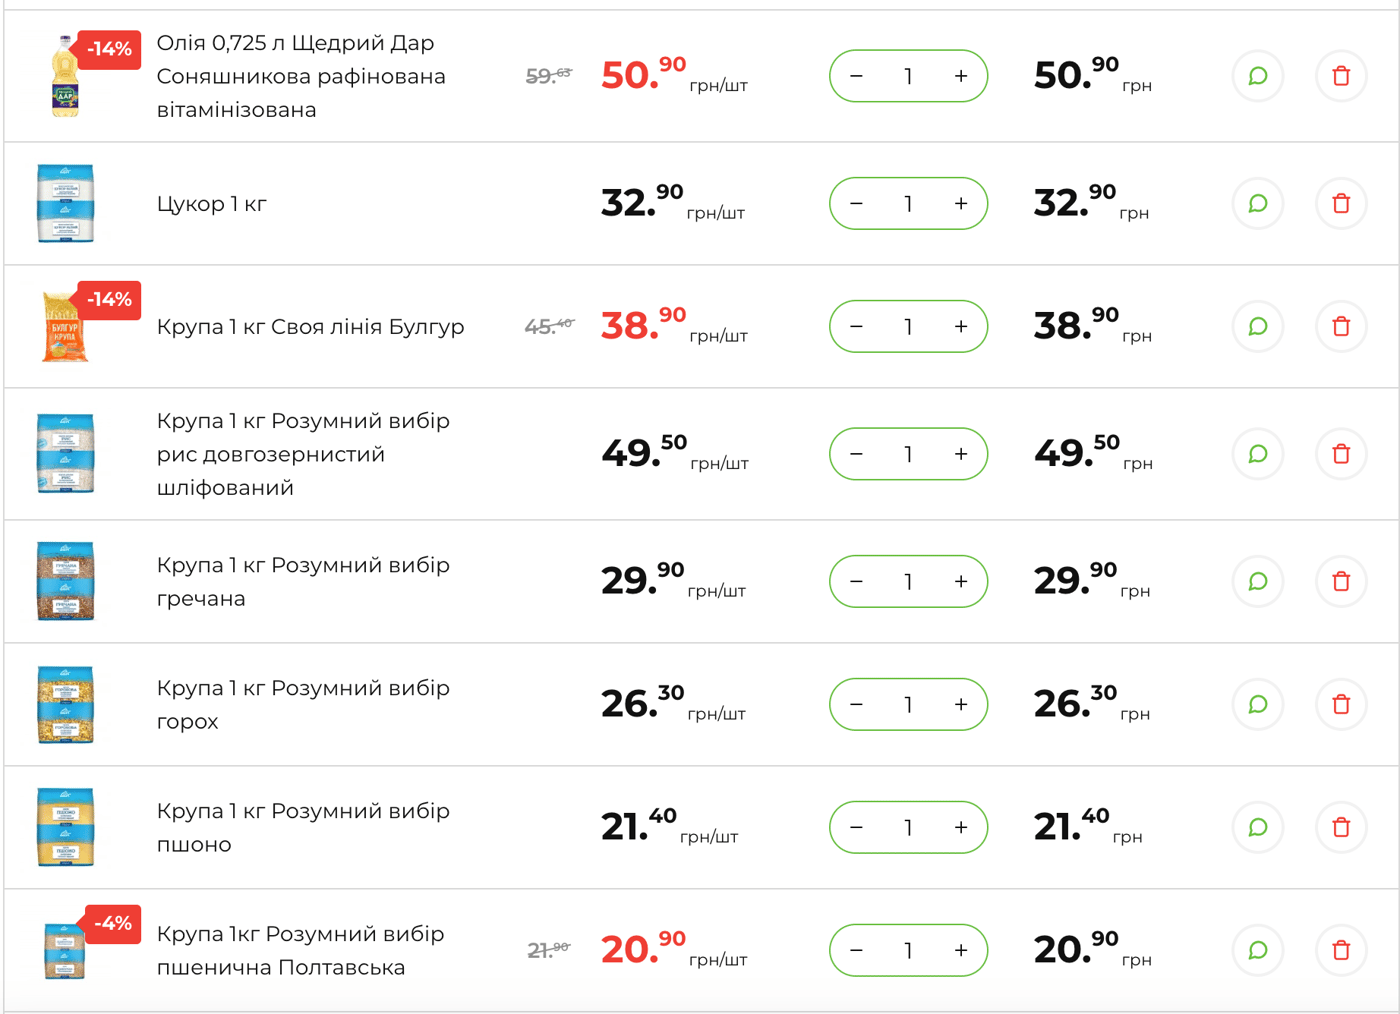Decrease quantity of long-grain rice

click(856, 454)
